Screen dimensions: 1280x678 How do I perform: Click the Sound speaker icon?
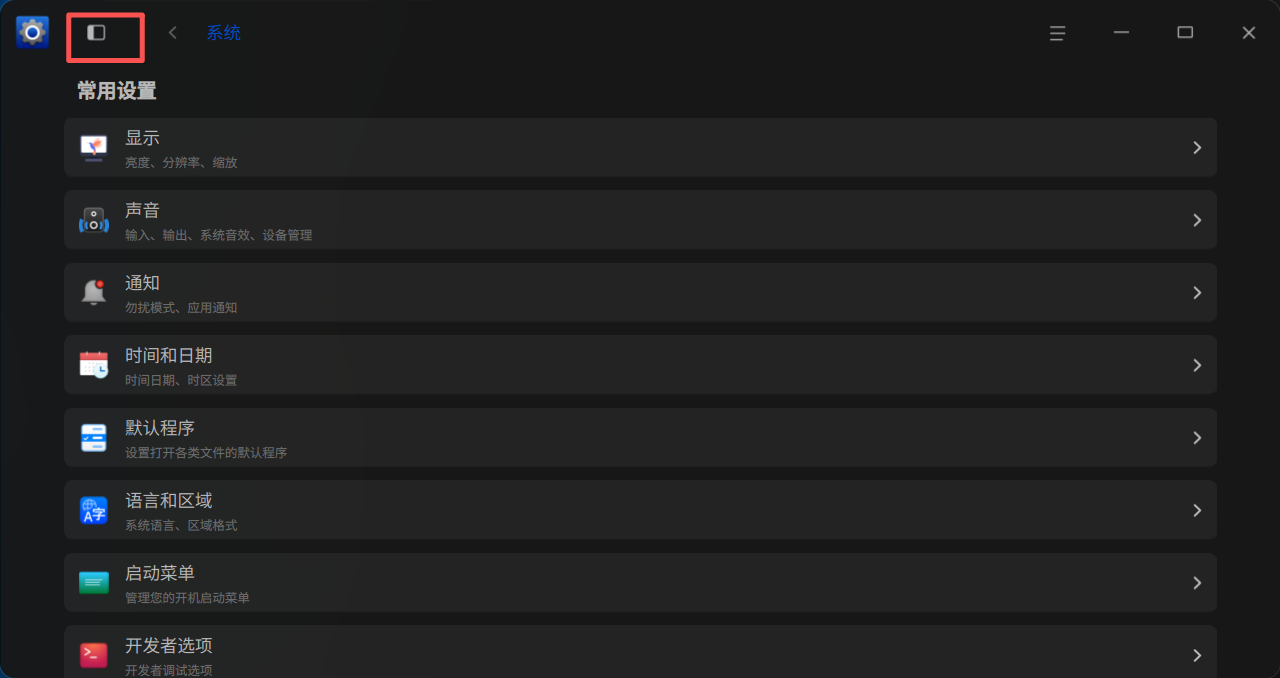94,220
